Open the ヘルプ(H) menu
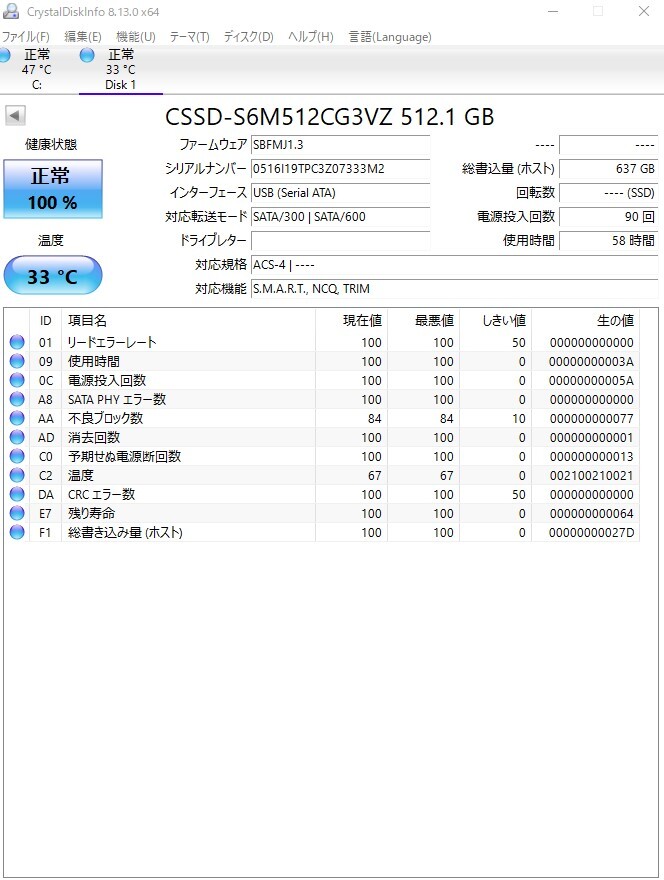The width and height of the screenshot is (664, 880). [x=311, y=37]
